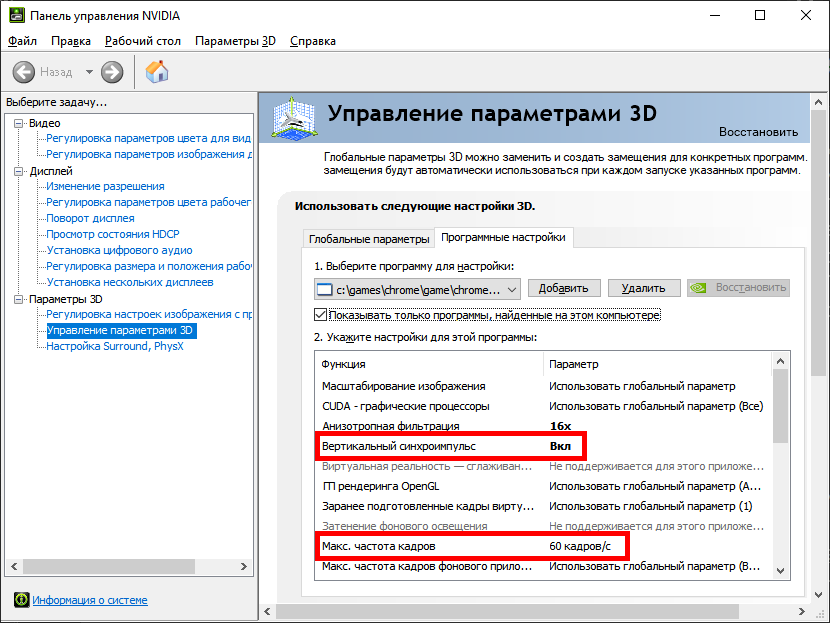
Task: Click the Forward arrow icon in toolbar
Action: coord(112,72)
